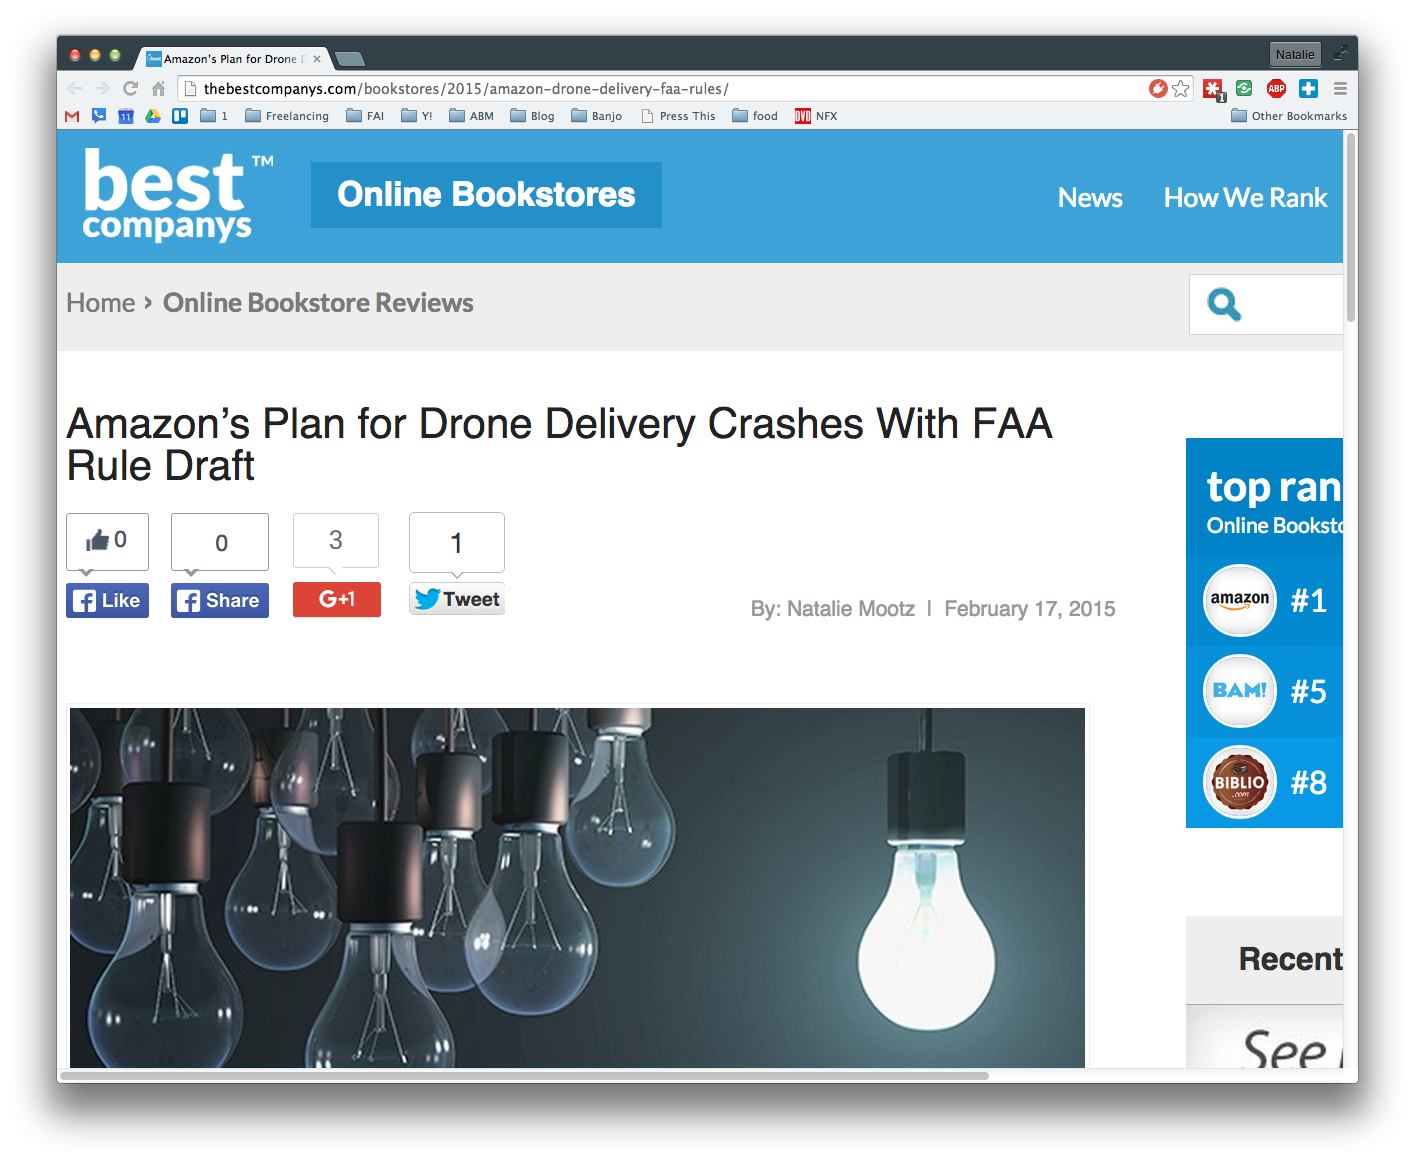
Task: Click the blue plus extension icon
Action: pos(1308,89)
